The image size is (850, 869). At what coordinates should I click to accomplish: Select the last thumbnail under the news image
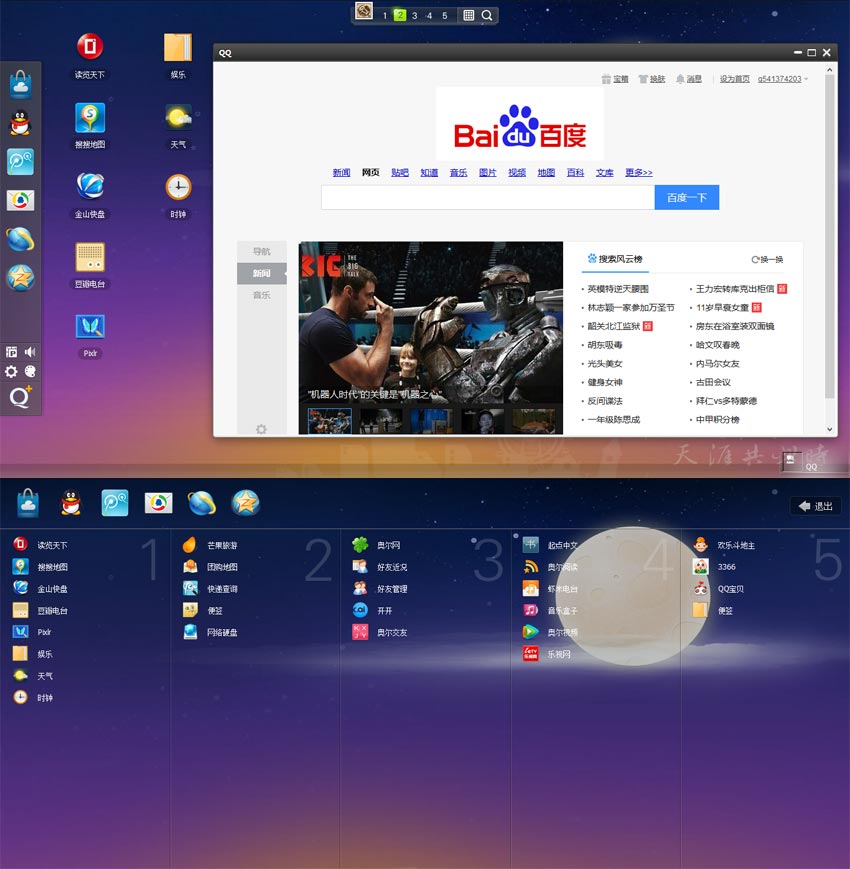tap(534, 421)
